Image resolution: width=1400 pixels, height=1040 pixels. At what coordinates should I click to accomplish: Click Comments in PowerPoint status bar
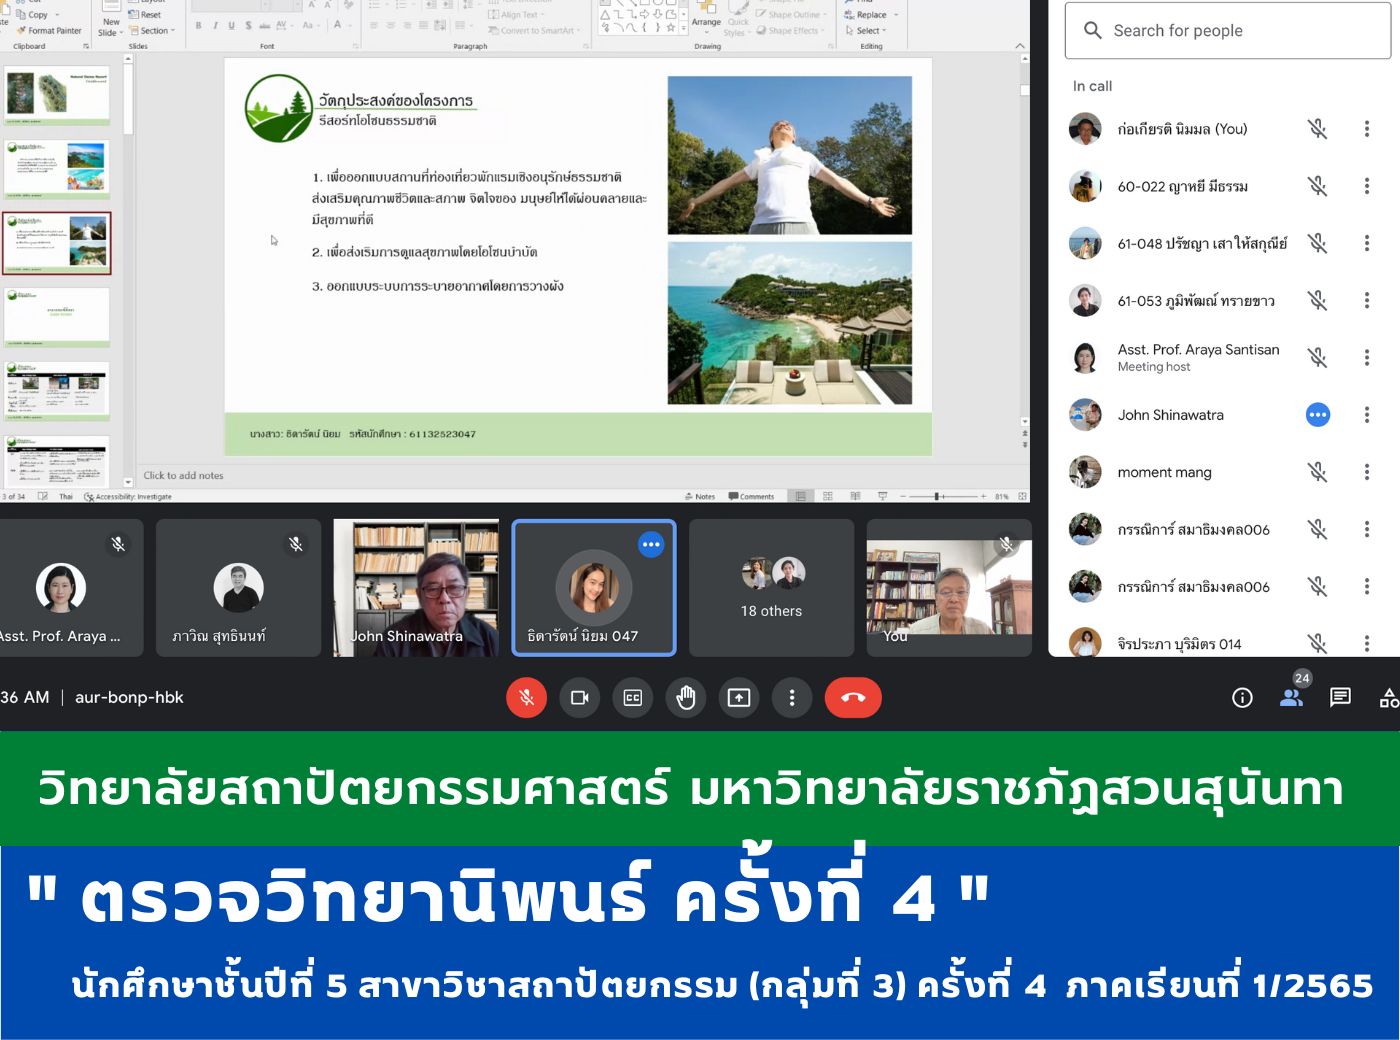click(x=752, y=496)
